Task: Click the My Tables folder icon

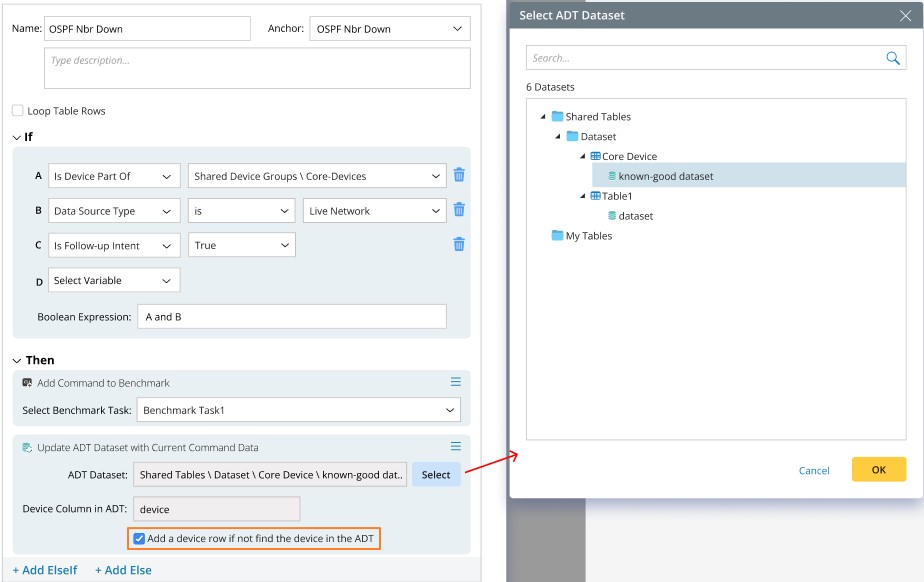Action: point(557,236)
